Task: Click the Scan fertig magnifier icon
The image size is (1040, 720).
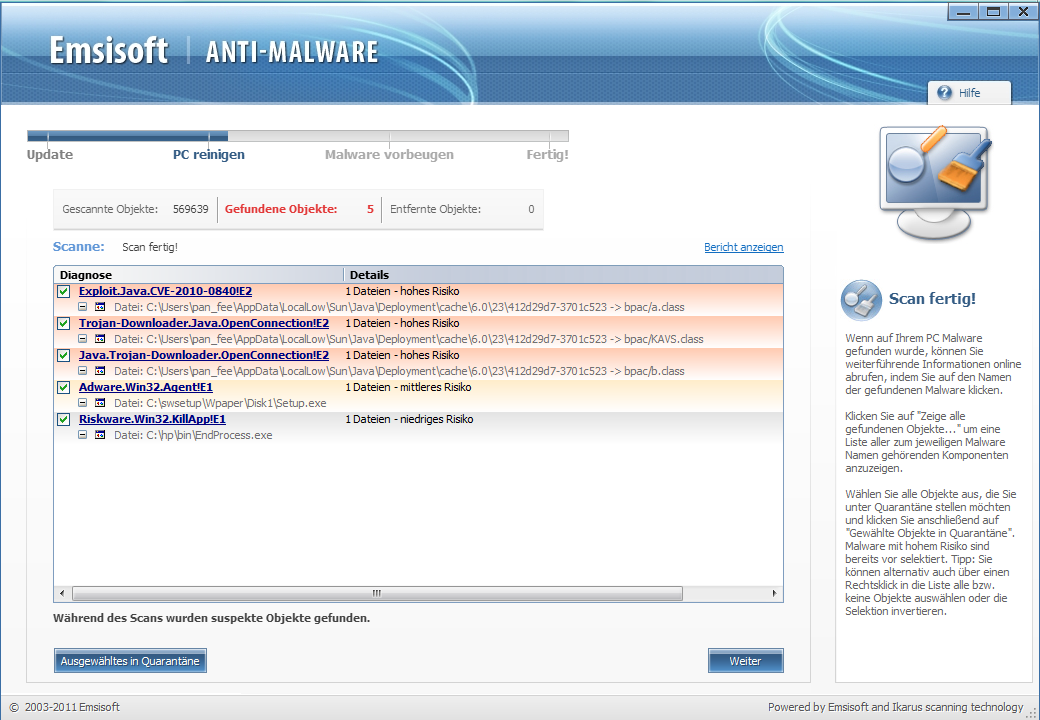Action: [861, 300]
